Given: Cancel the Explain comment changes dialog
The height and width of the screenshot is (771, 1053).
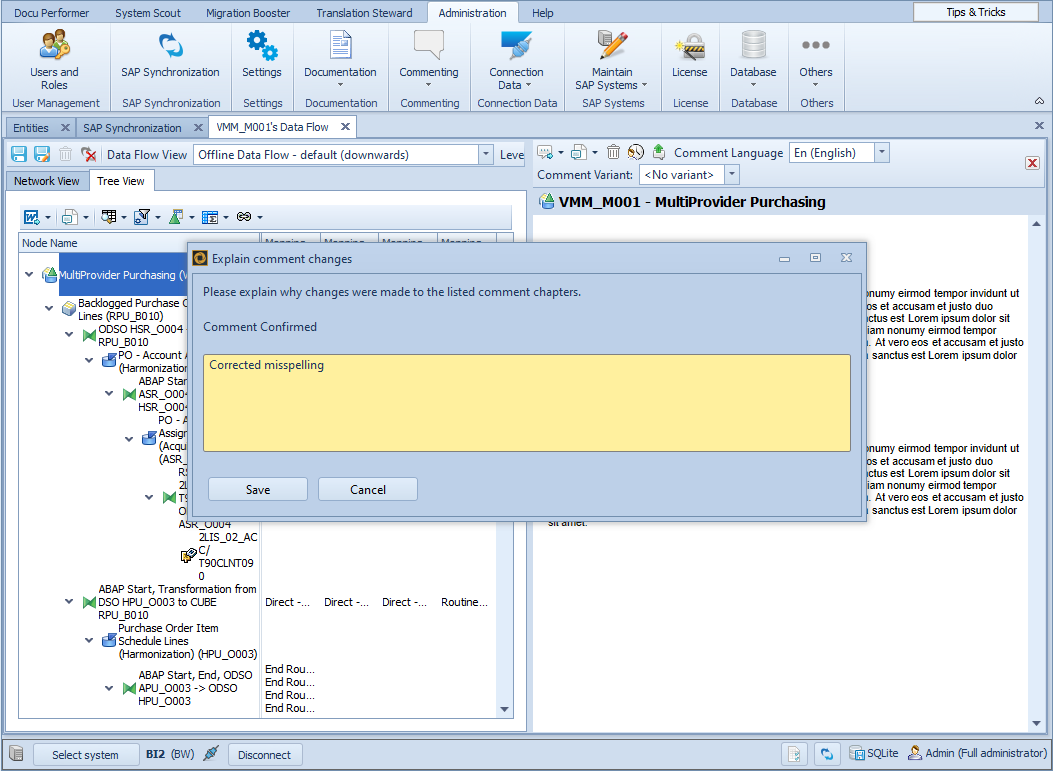Looking at the screenshot, I should pyautogui.click(x=367, y=489).
